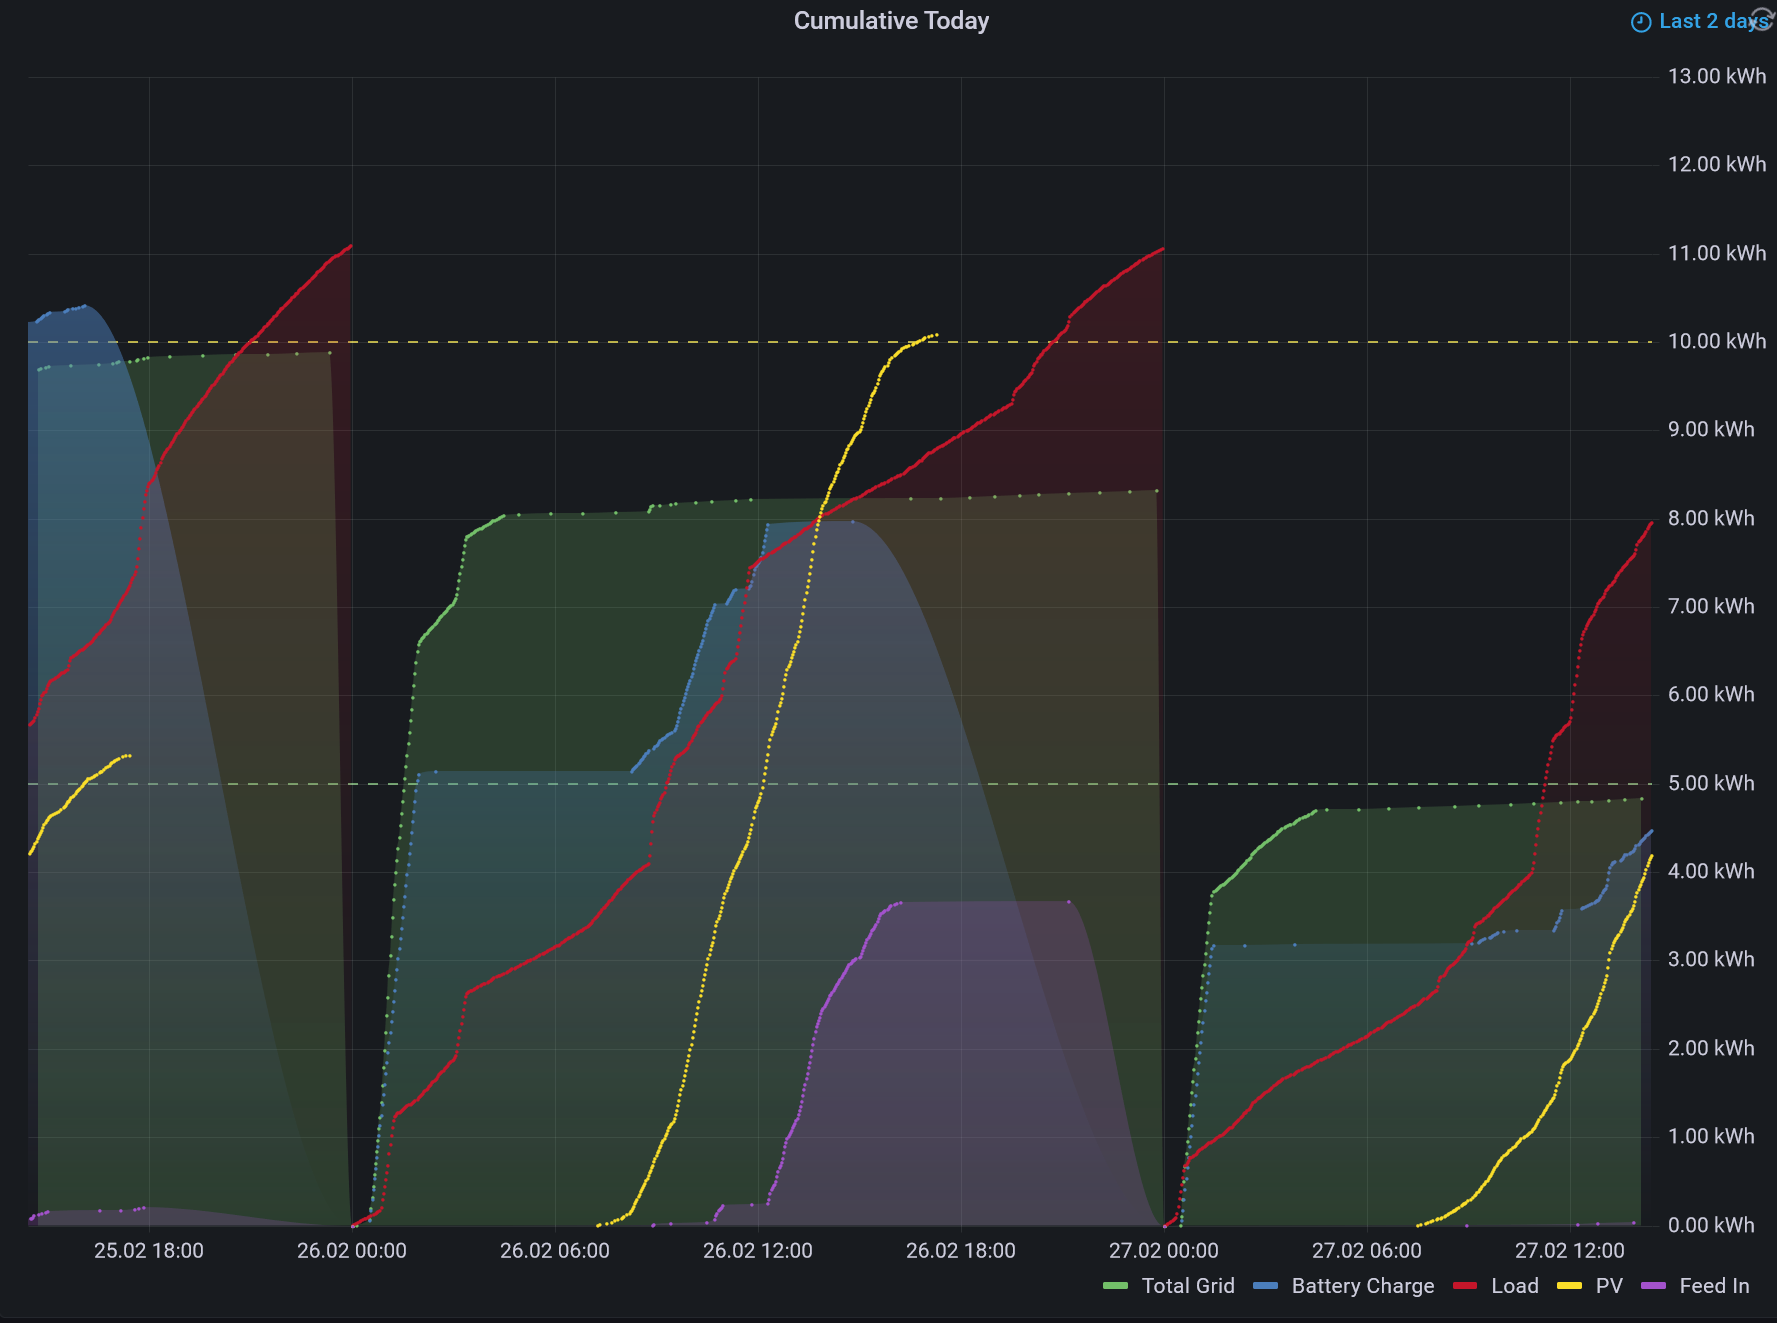Click the green Total Grid color swatch
The width and height of the screenshot is (1777, 1323).
click(1115, 1286)
